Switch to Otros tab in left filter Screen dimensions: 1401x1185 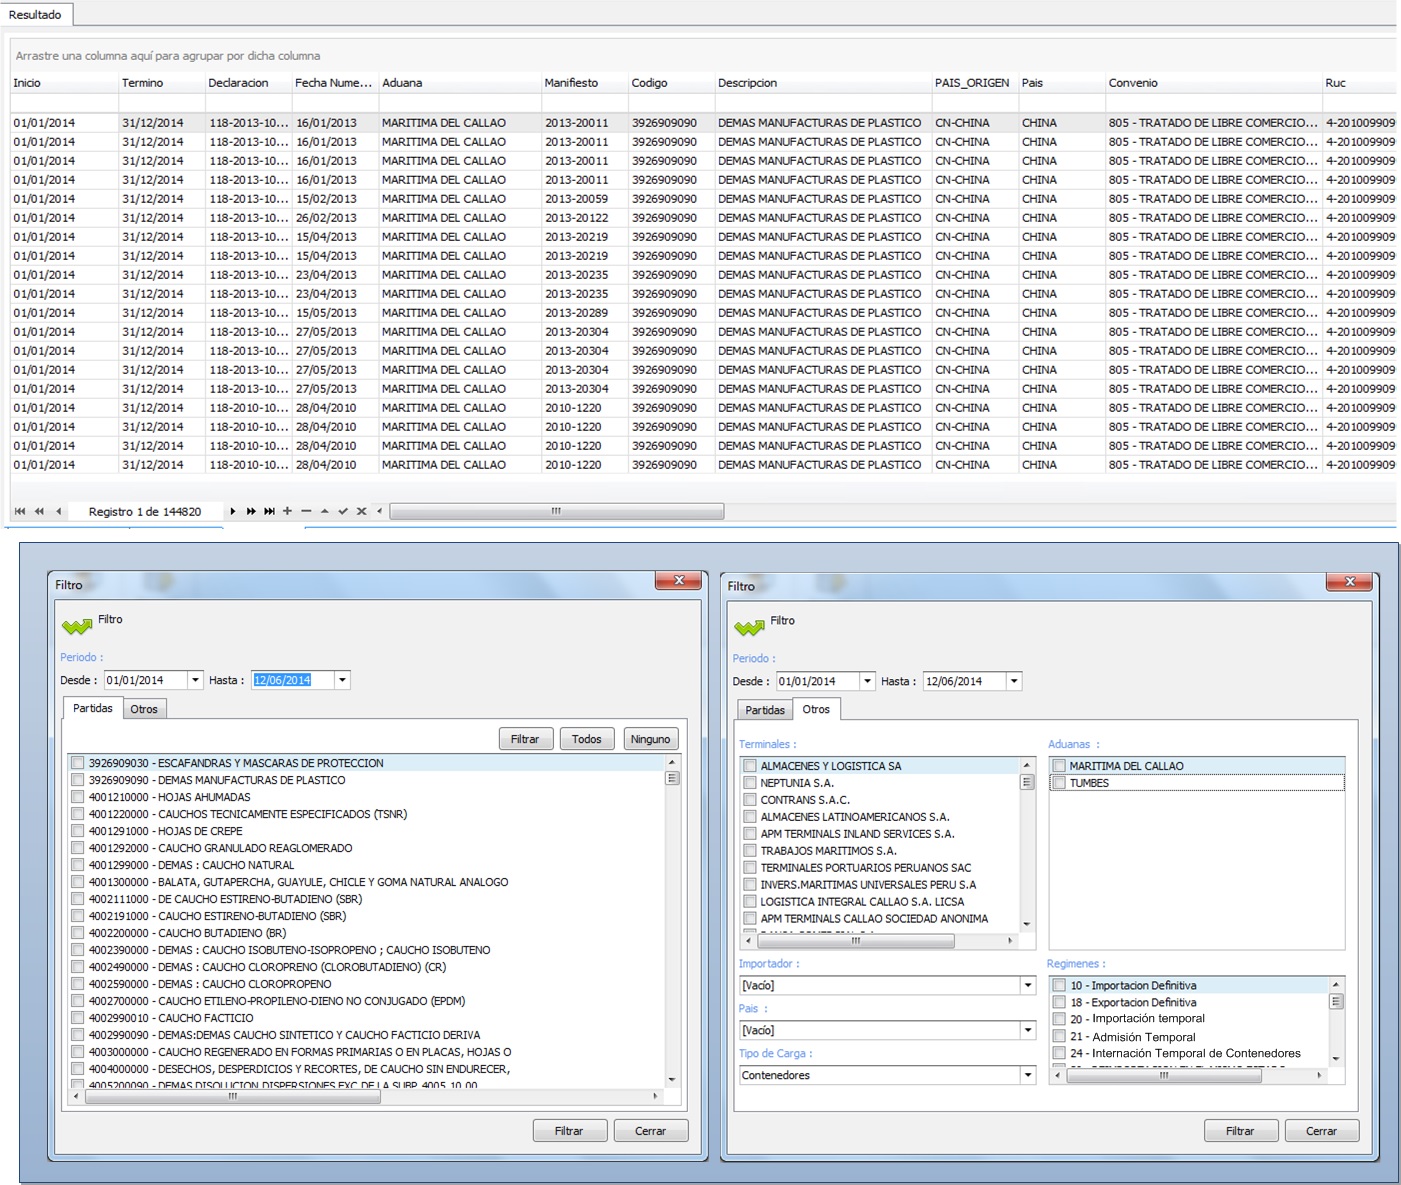pos(144,709)
